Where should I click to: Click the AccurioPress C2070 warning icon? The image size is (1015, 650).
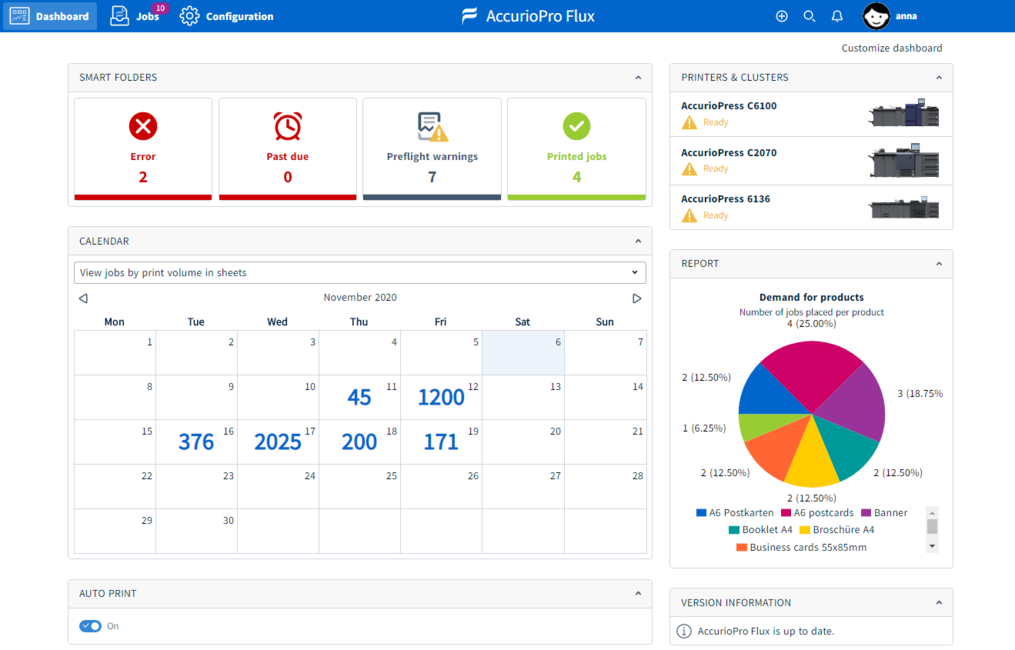[689, 169]
